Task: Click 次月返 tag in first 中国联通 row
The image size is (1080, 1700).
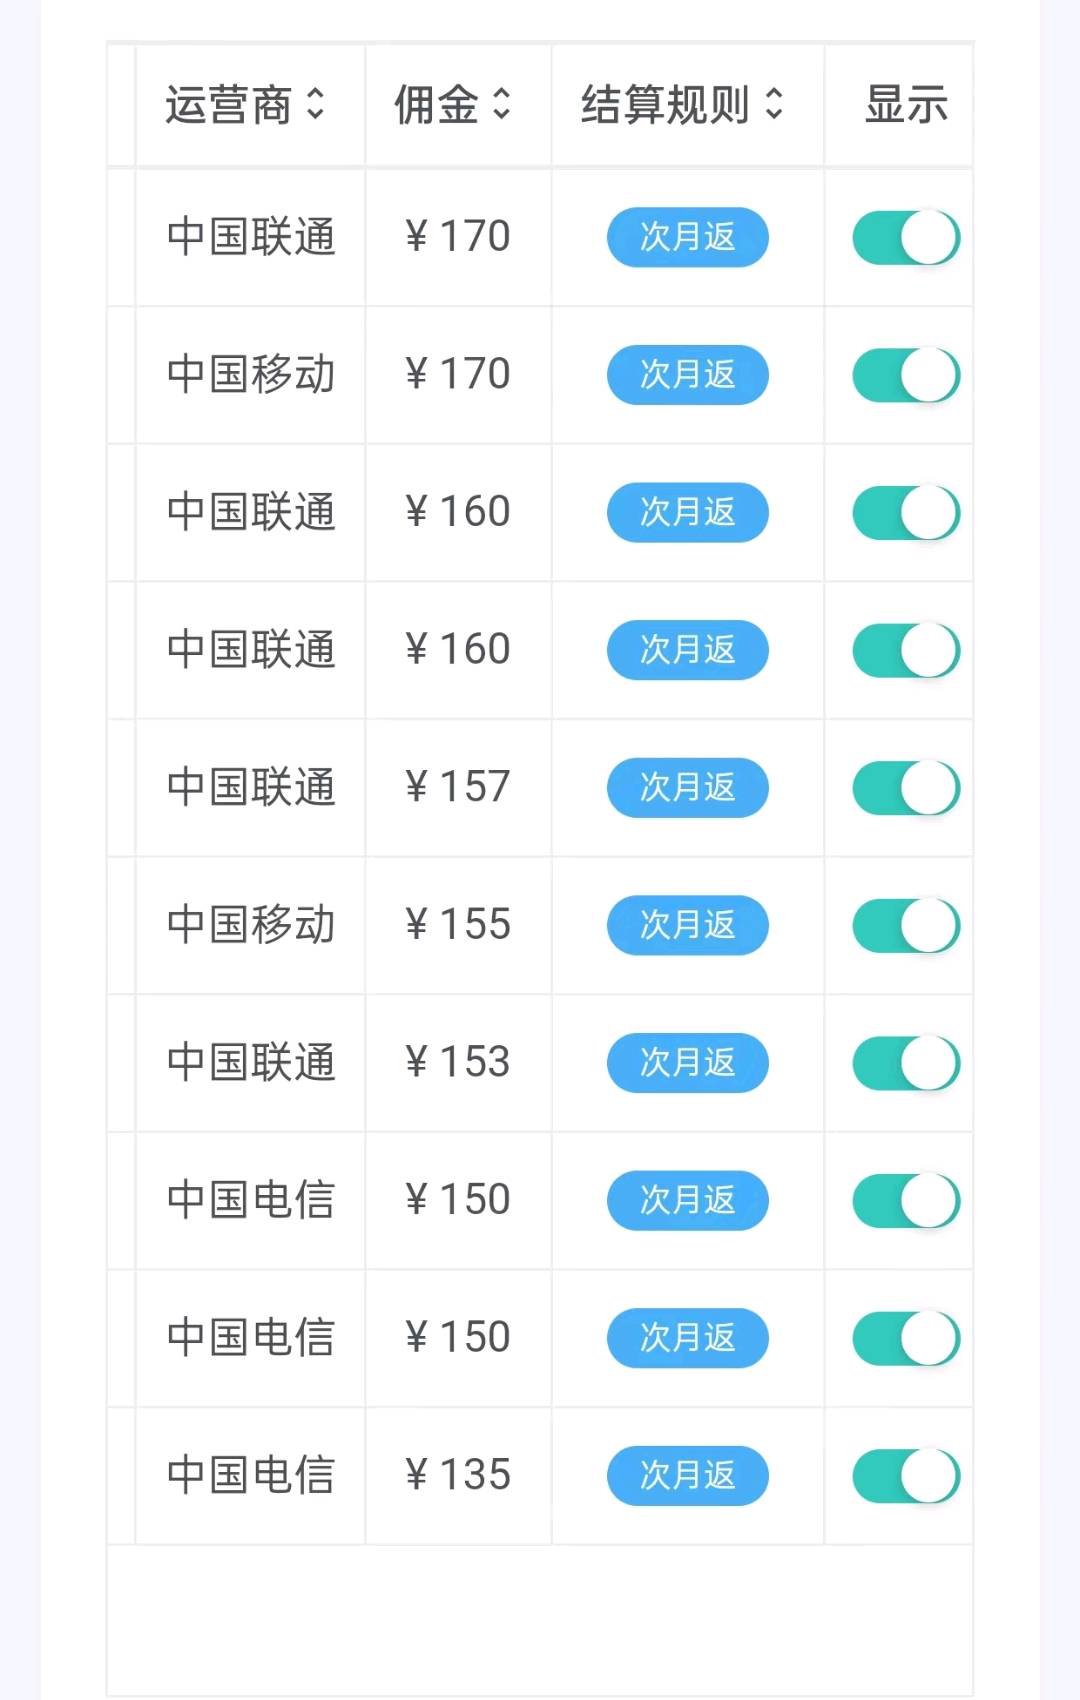Action: coord(688,237)
